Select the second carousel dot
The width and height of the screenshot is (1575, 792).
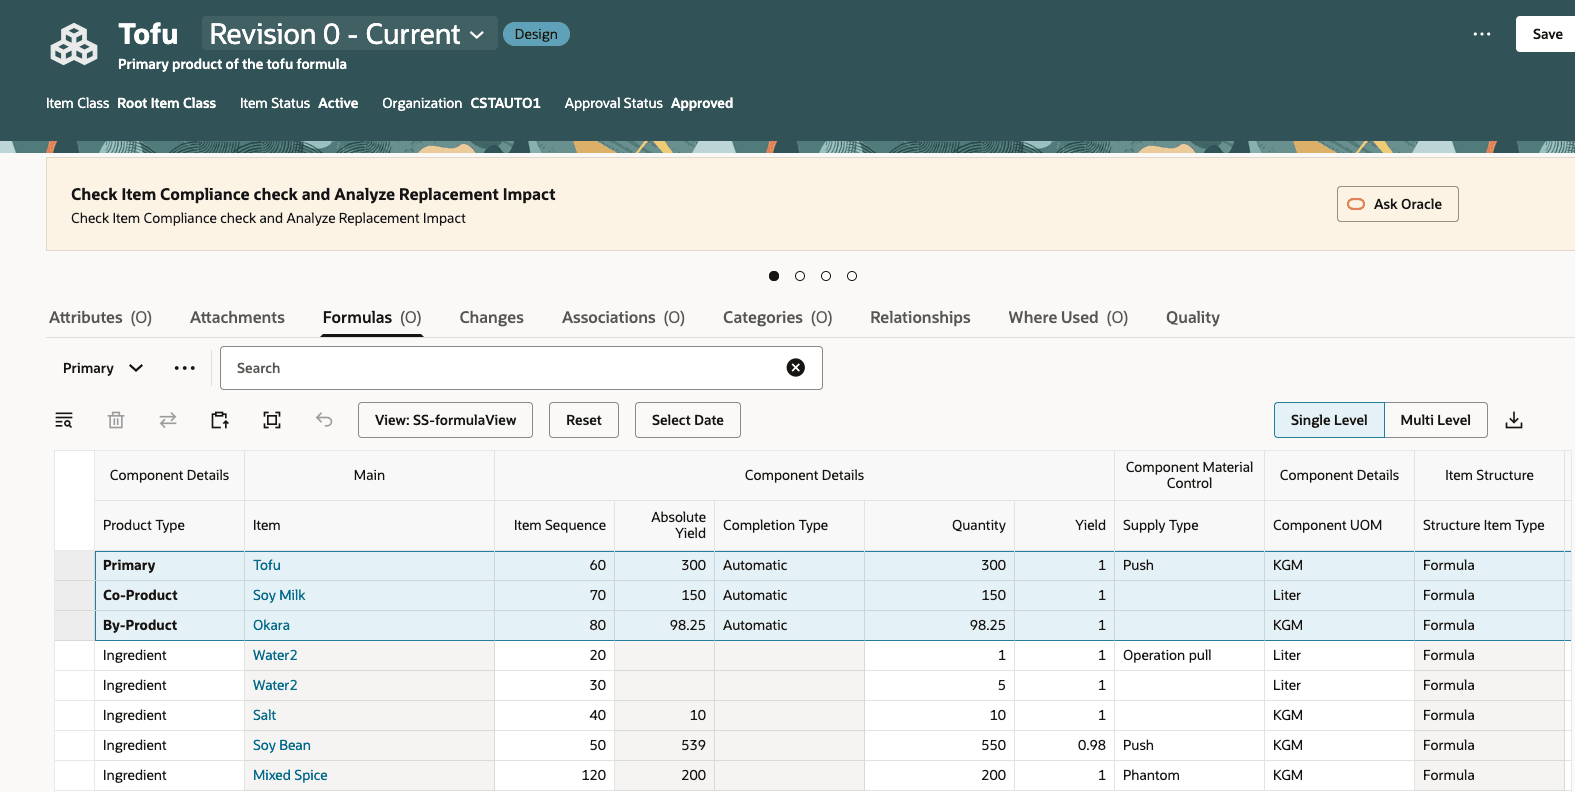800,276
